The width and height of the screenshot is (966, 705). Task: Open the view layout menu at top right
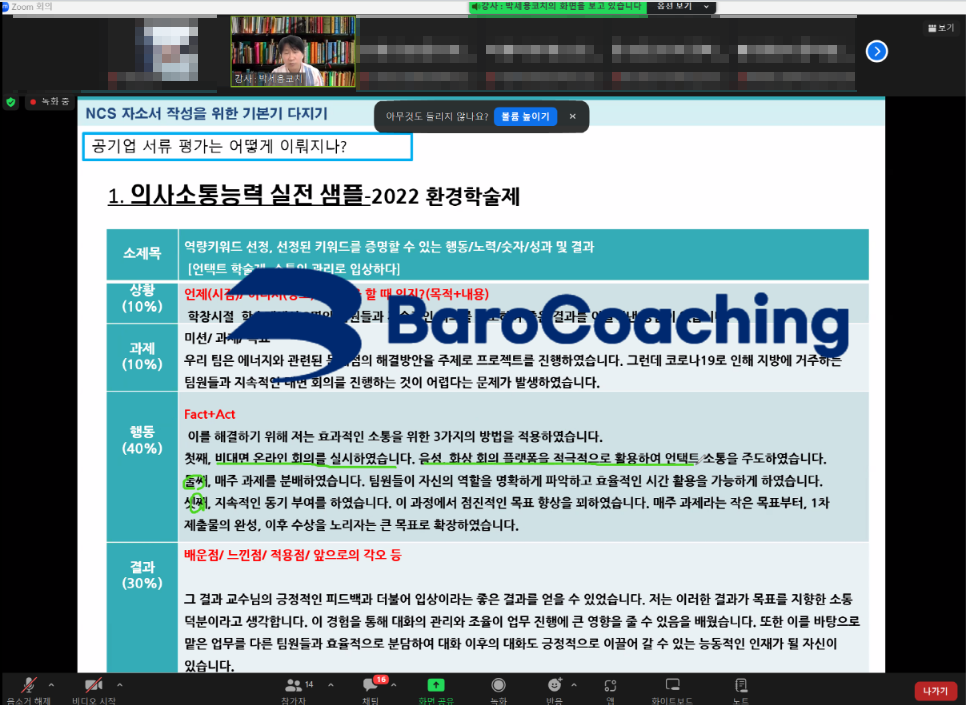click(941, 28)
